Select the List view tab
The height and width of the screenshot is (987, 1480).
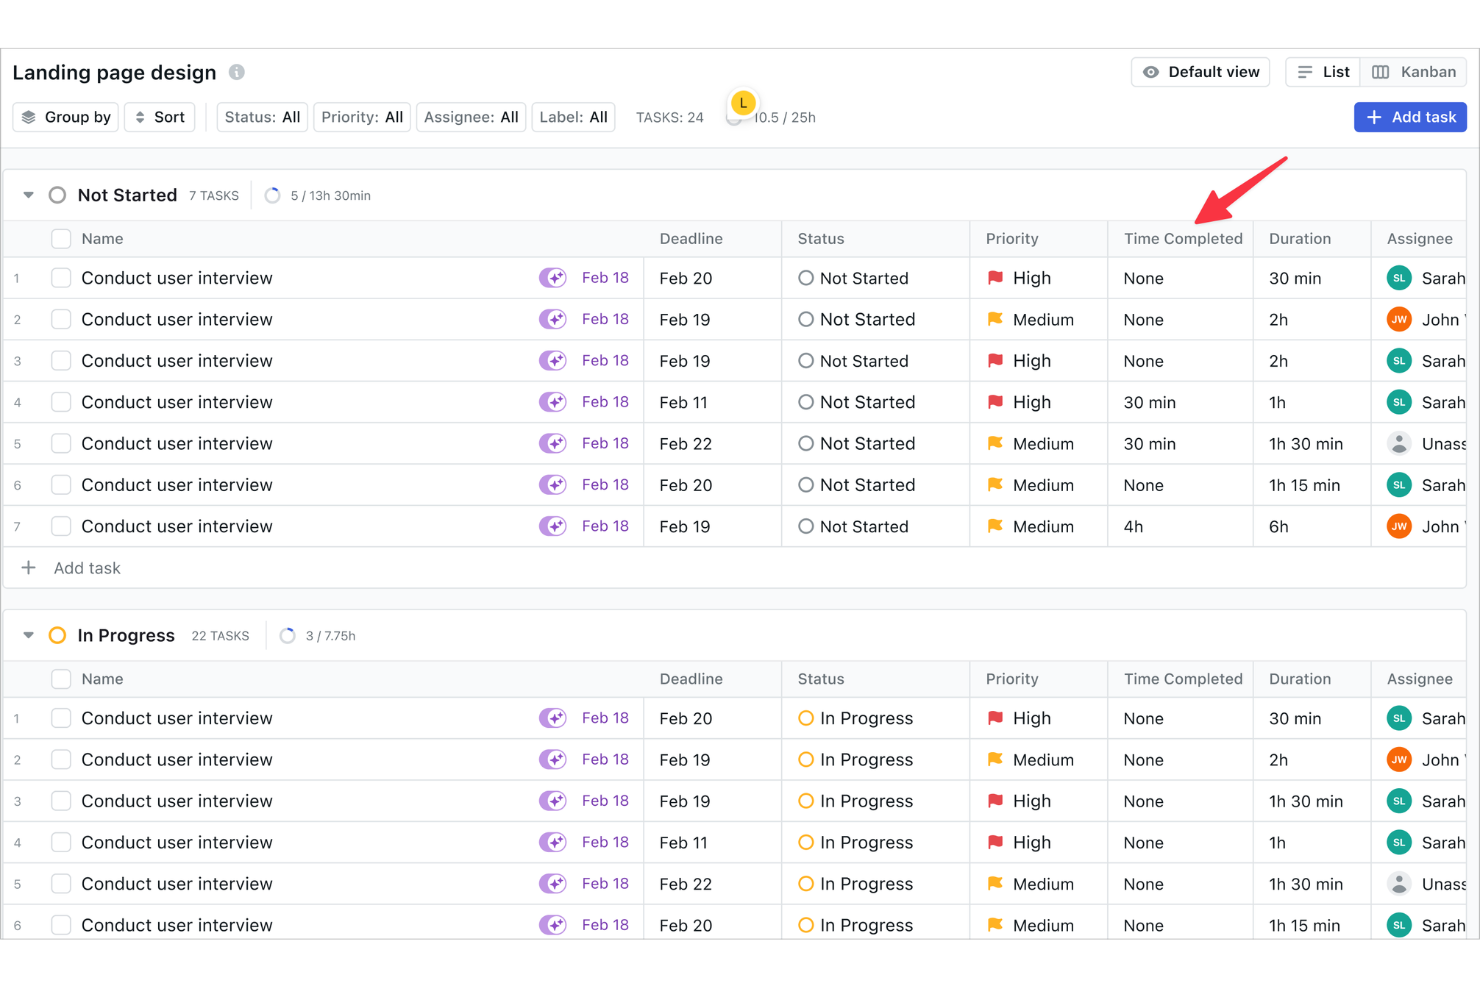coord(1322,71)
